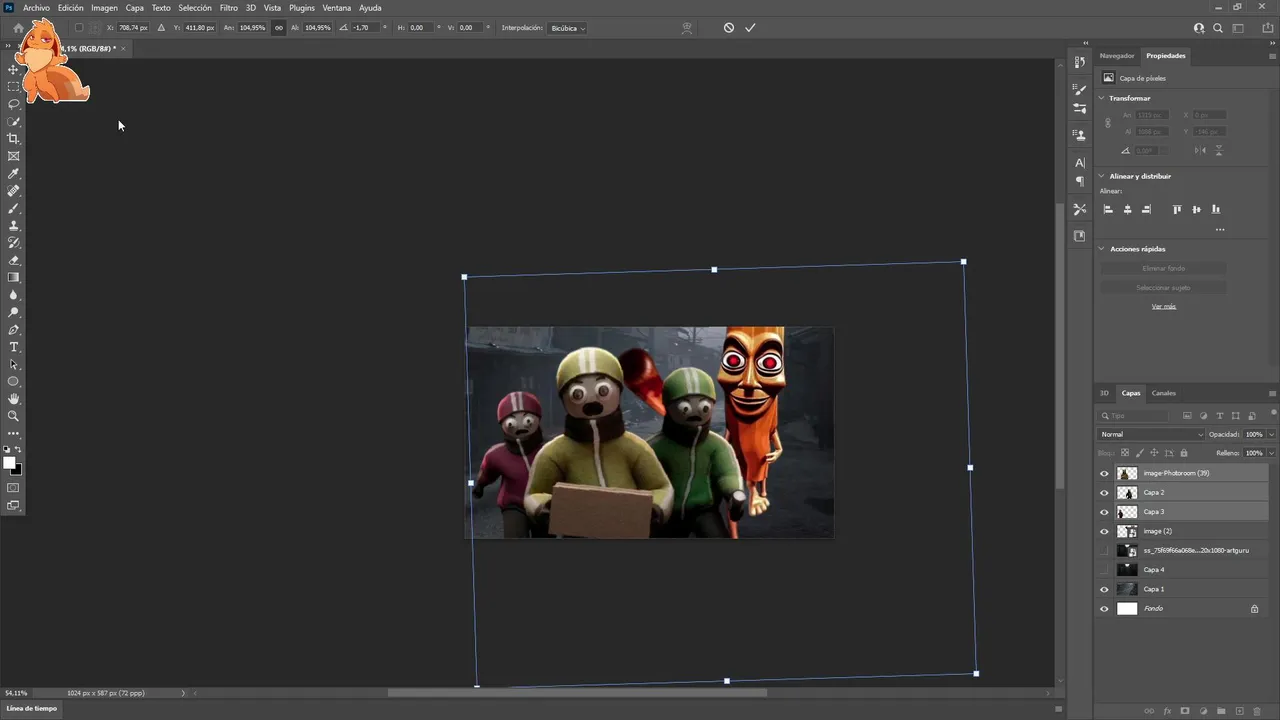Switch to the Canales tab
The width and height of the screenshot is (1280, 720).
(1163, 393)
